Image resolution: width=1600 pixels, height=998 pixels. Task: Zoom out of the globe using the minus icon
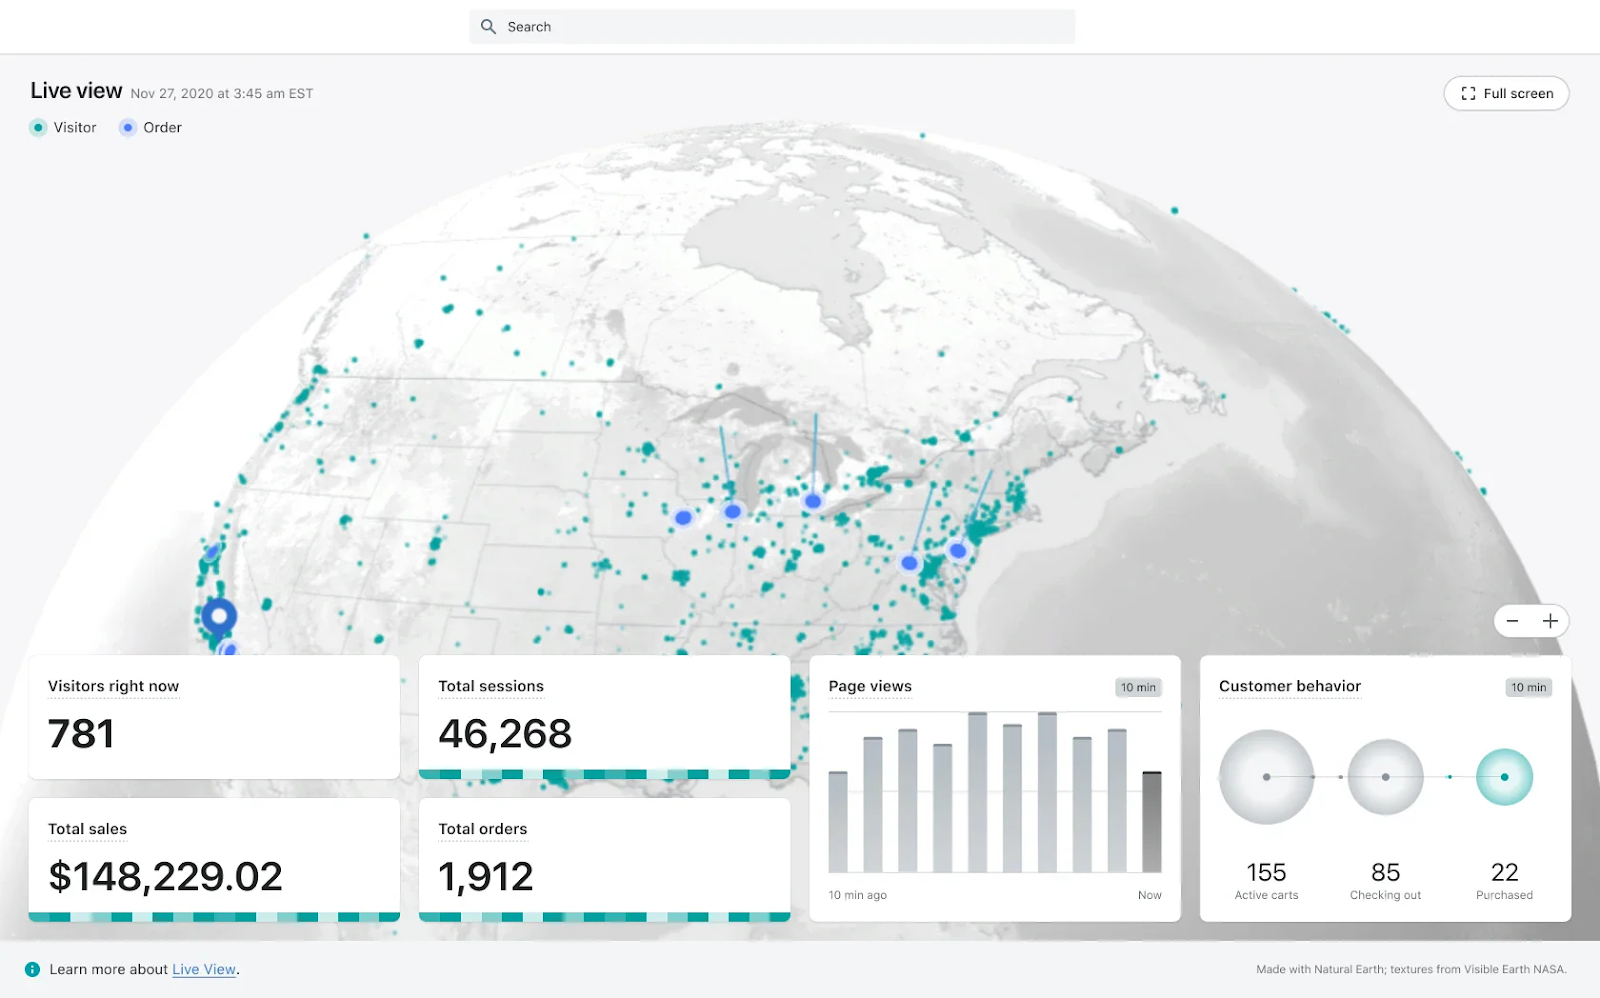click(1512, 621)
